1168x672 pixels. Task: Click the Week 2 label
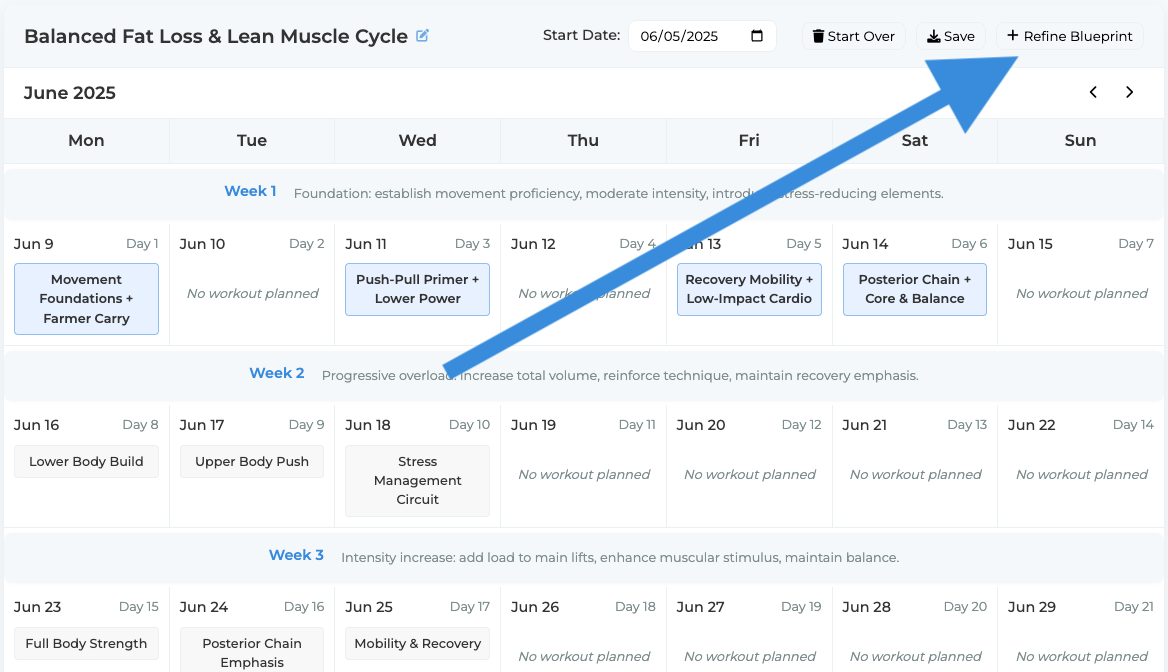tap(276, 373)
